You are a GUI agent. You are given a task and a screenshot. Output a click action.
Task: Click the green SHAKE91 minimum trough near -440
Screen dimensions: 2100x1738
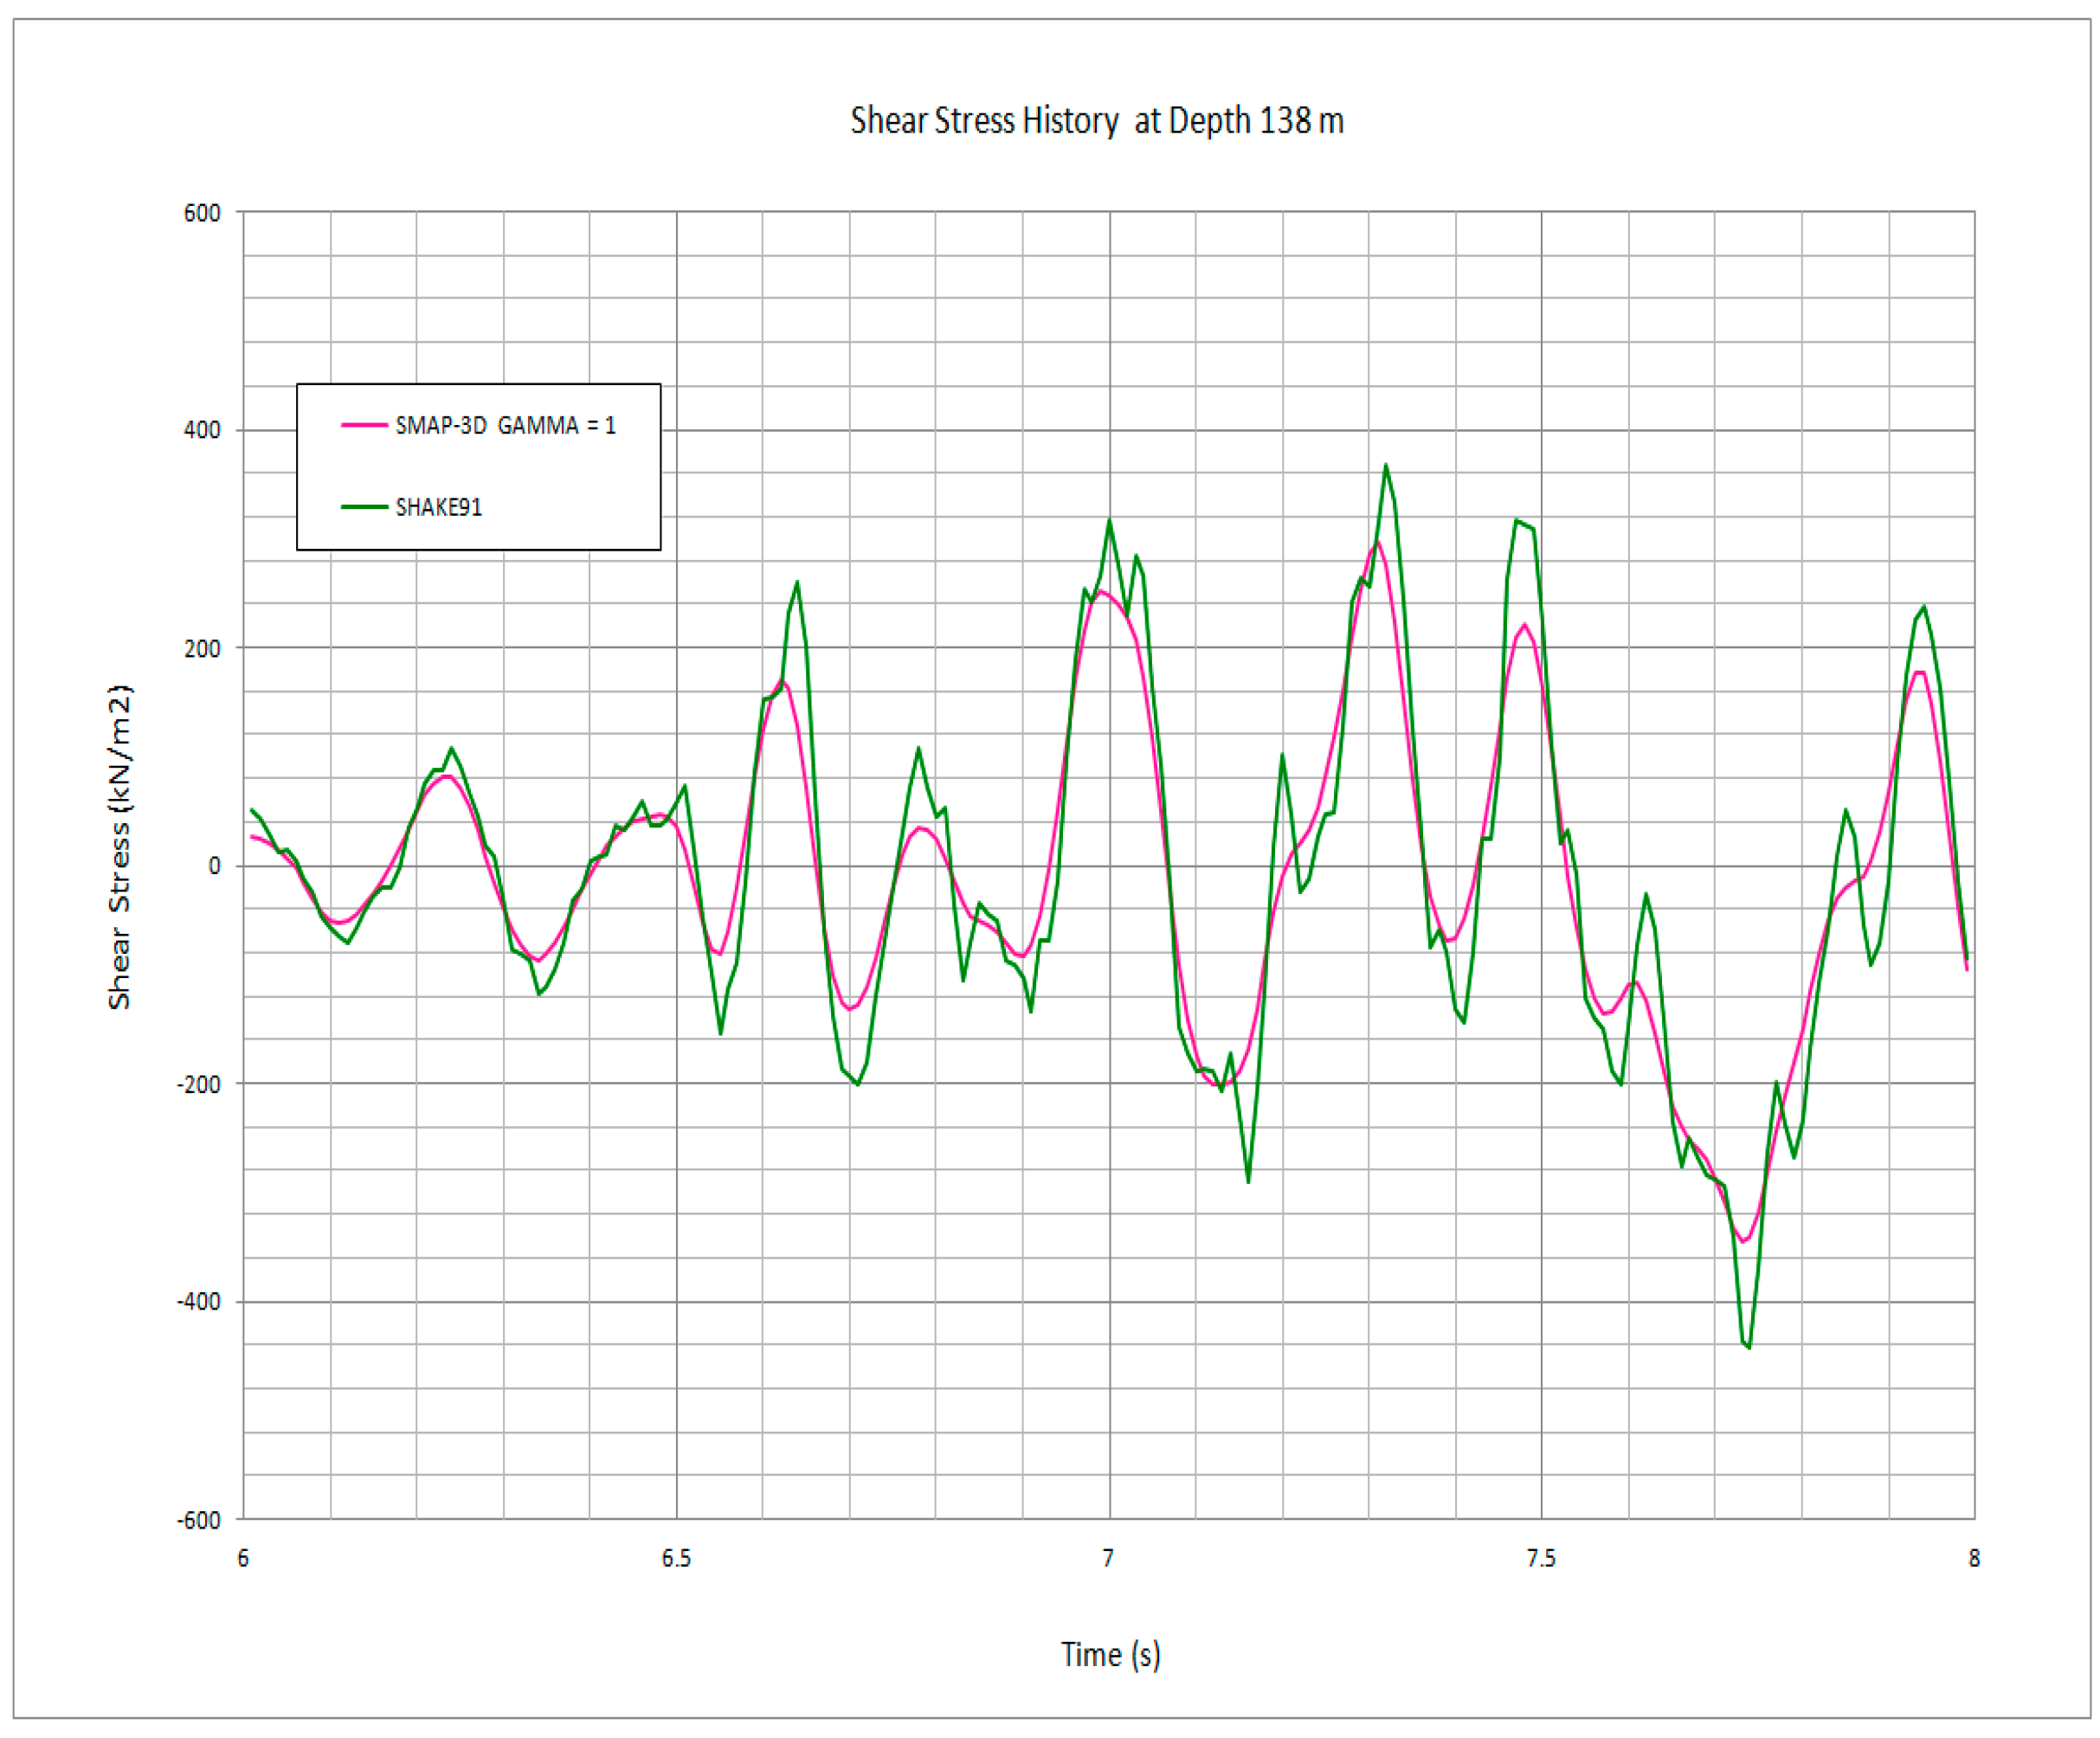1748,1346
